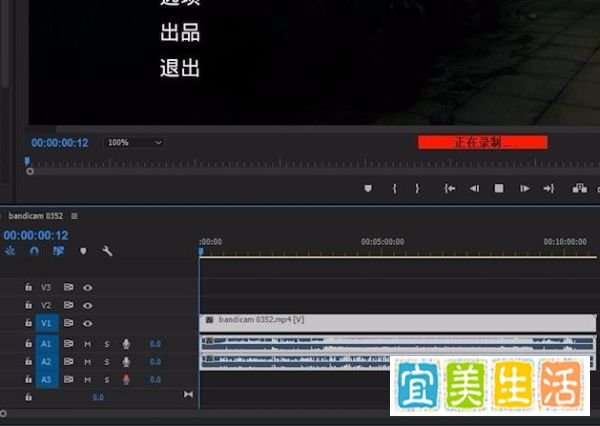Toggle sync lock for A1
Image resolution: width=600 pixels, height=426 pixels.
[x=68, y=343]
